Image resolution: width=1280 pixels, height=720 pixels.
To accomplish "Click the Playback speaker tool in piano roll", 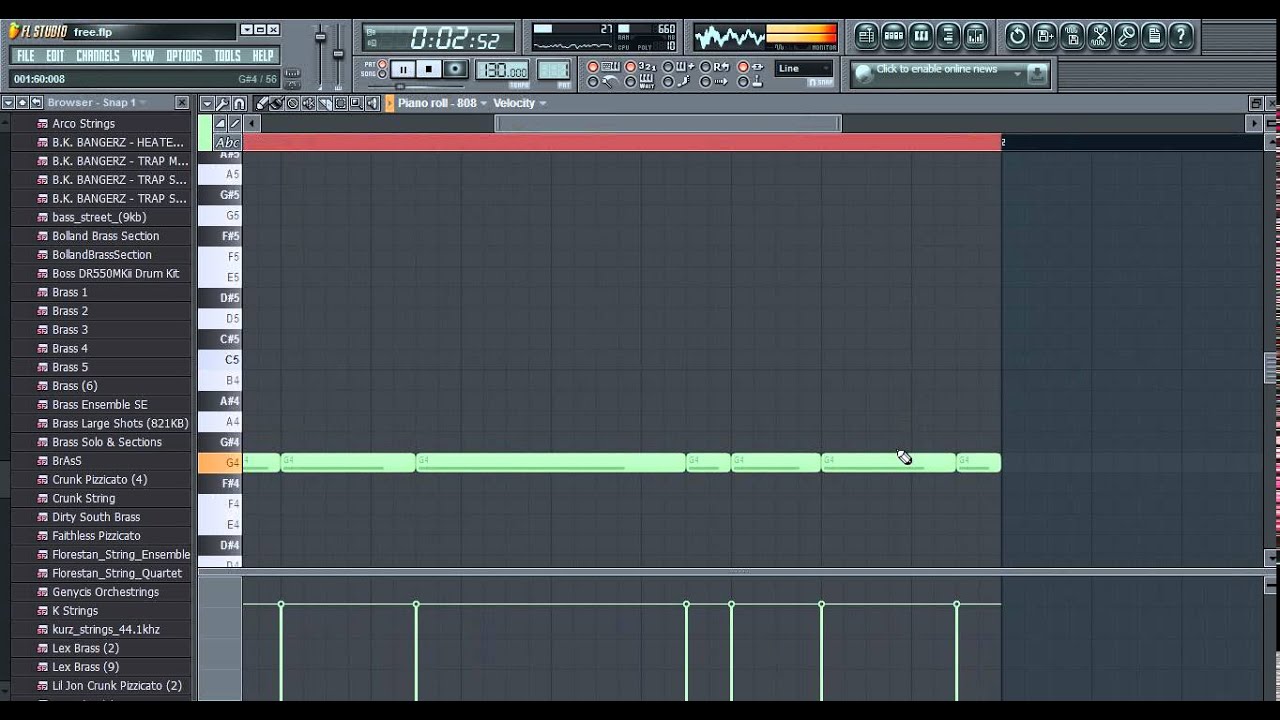I will (372, 103).
